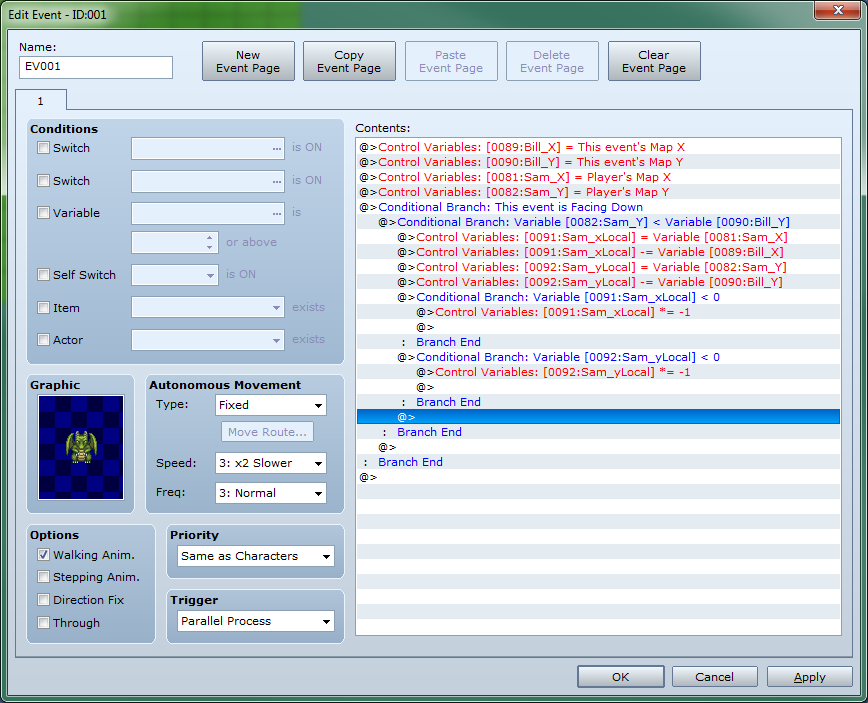The height and width of the screenshot is (703, 868).
Task: Select event page tab 1
Action: tap(41, 101)
